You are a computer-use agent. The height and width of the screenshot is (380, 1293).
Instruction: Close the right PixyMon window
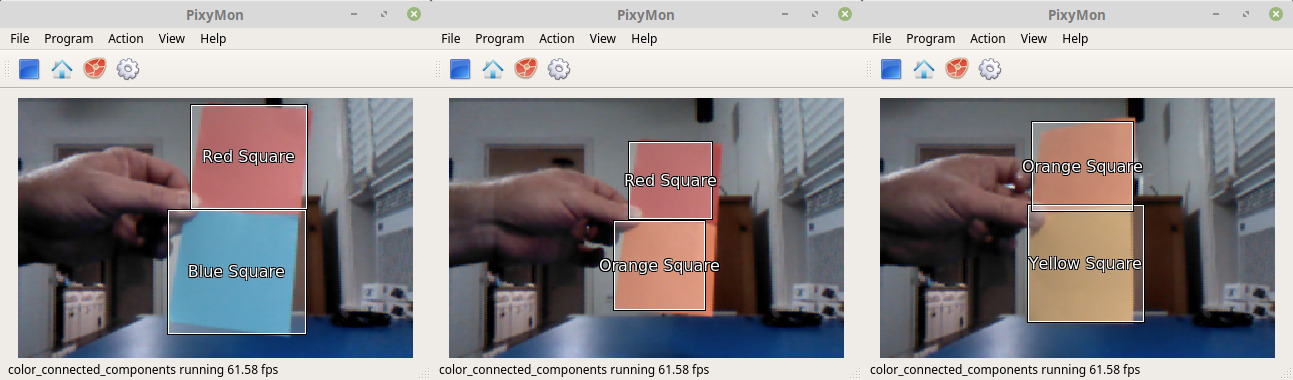point(1276,14)
